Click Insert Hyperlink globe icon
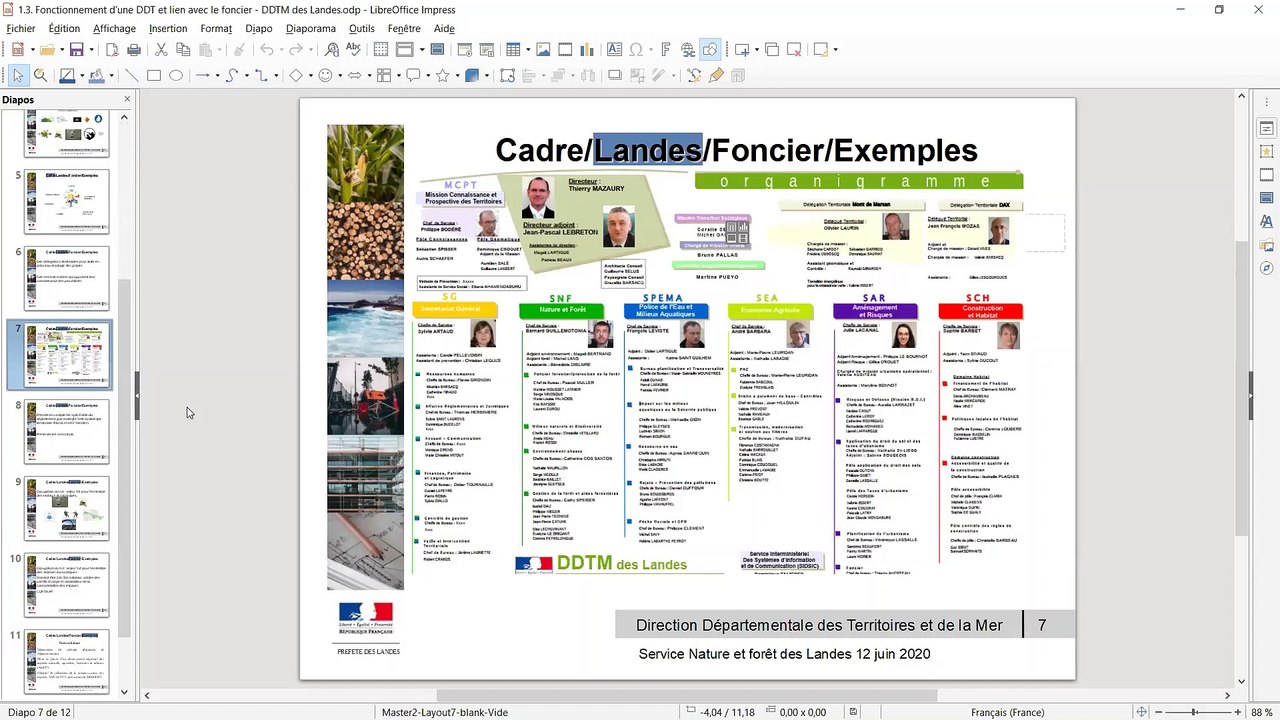 (688, 49)
